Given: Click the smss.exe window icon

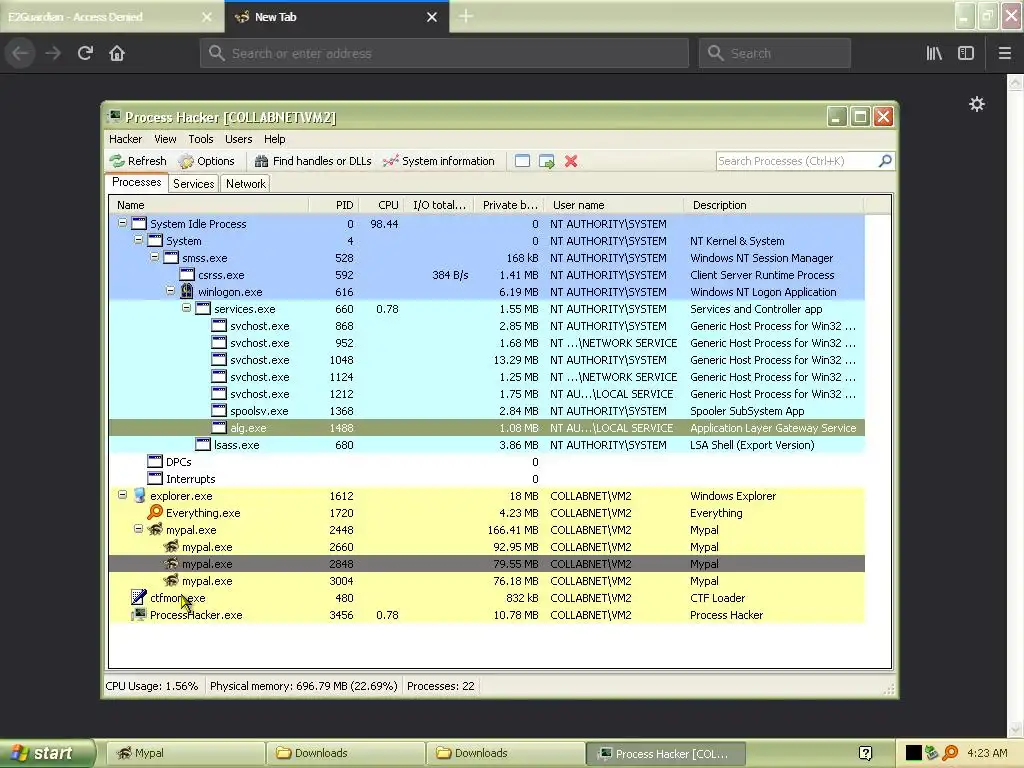Looking at the screenshot, I should coord(171,257).
